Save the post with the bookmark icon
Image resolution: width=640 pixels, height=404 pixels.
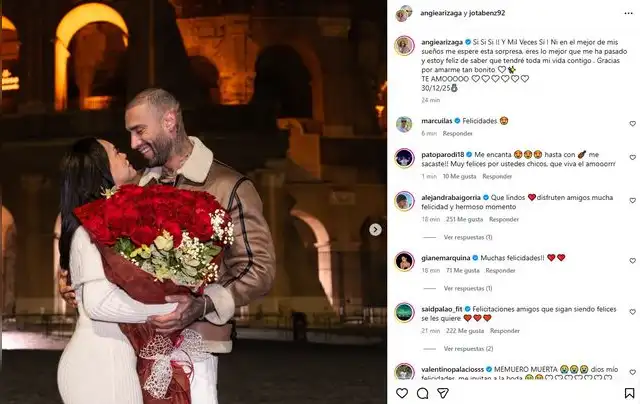(x=629, y=393)
